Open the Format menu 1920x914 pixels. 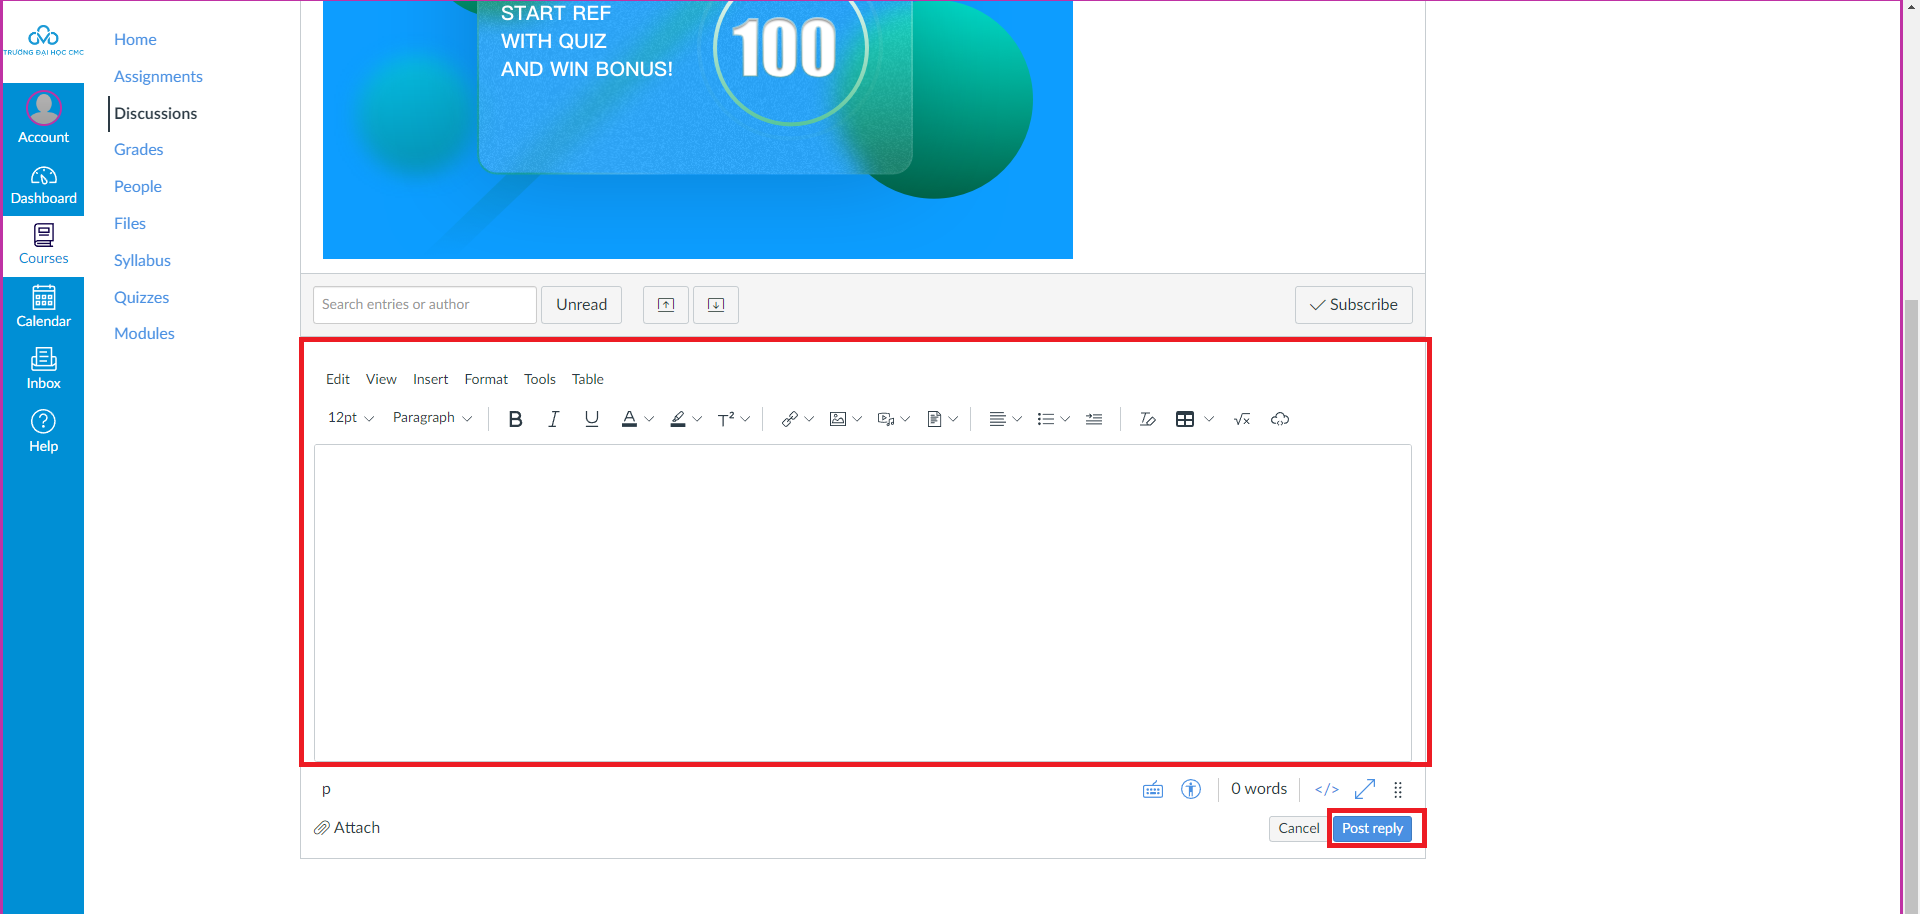pyautogui.click(x=486, y=379)
